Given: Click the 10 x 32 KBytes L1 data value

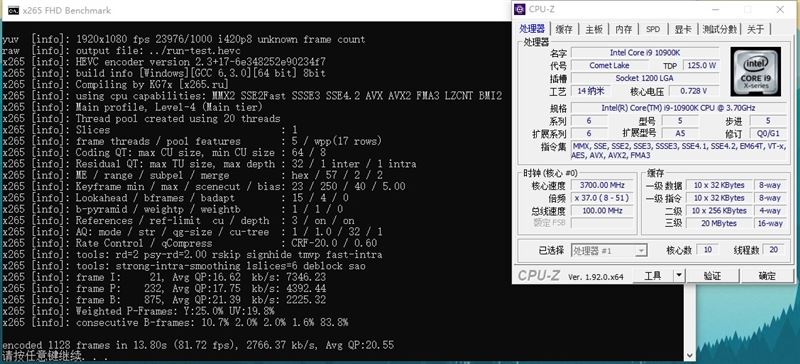Looking at the screenshot, I should (718, 185).
